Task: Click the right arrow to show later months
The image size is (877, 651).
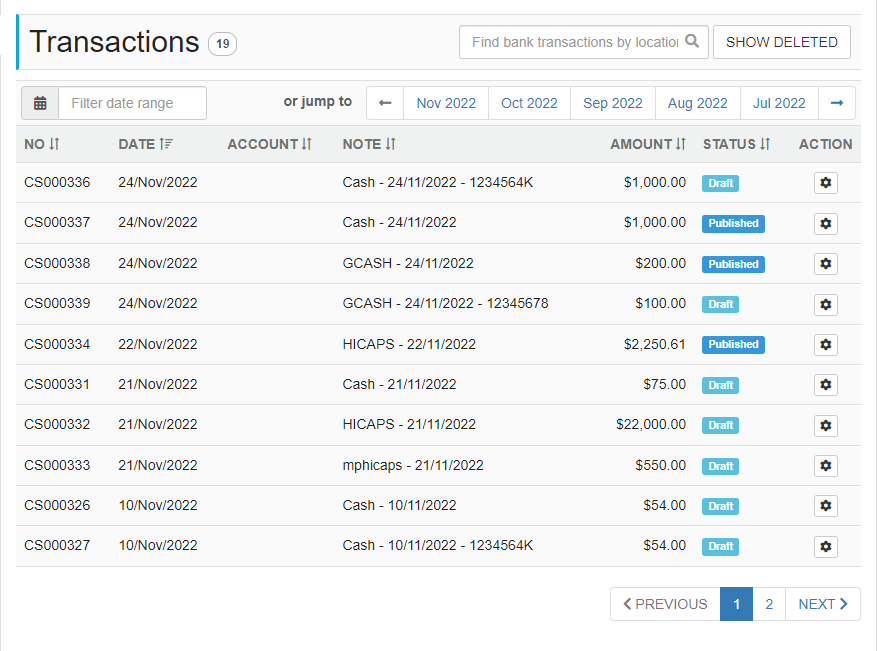Action: click(x=837, y=103)
